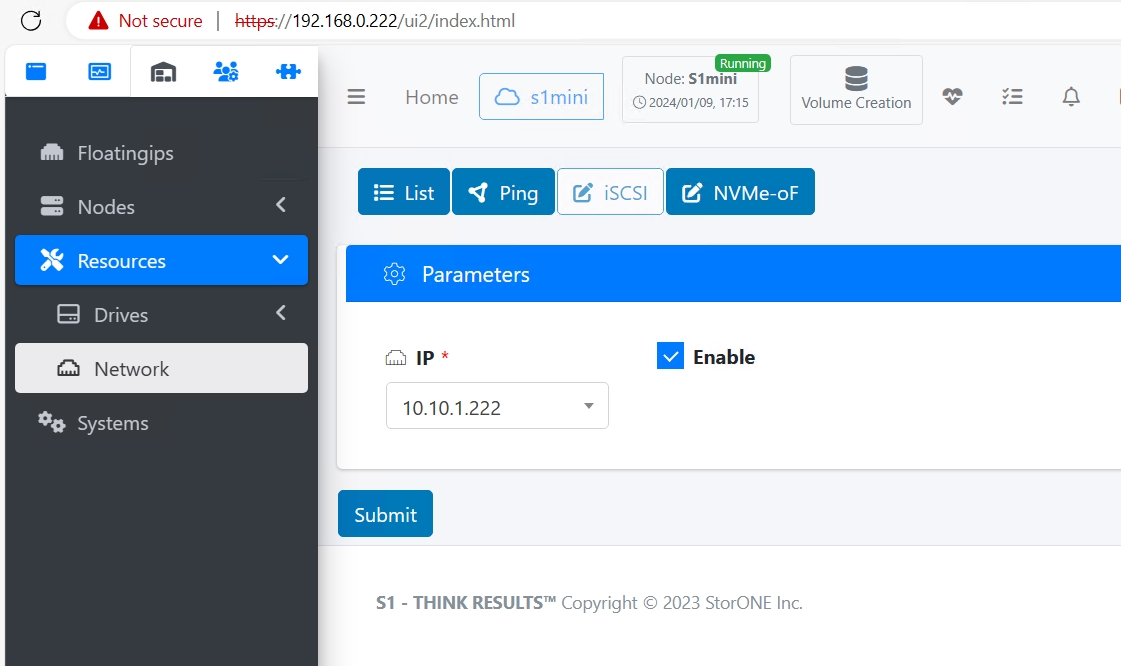Expand the Drives submenu chevron
The width and height of the screenshot is (1121, 666).
pos(281,313)
